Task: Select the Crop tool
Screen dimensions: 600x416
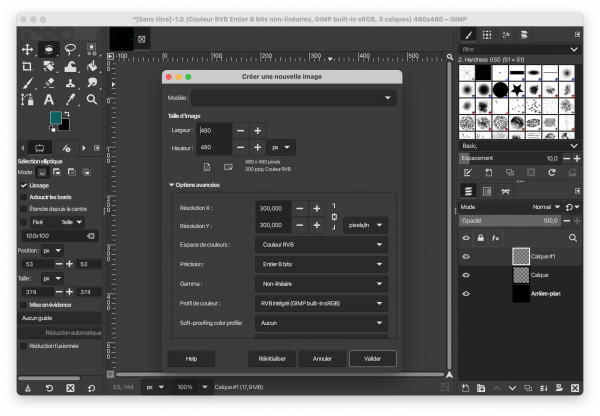Action: 27,66
